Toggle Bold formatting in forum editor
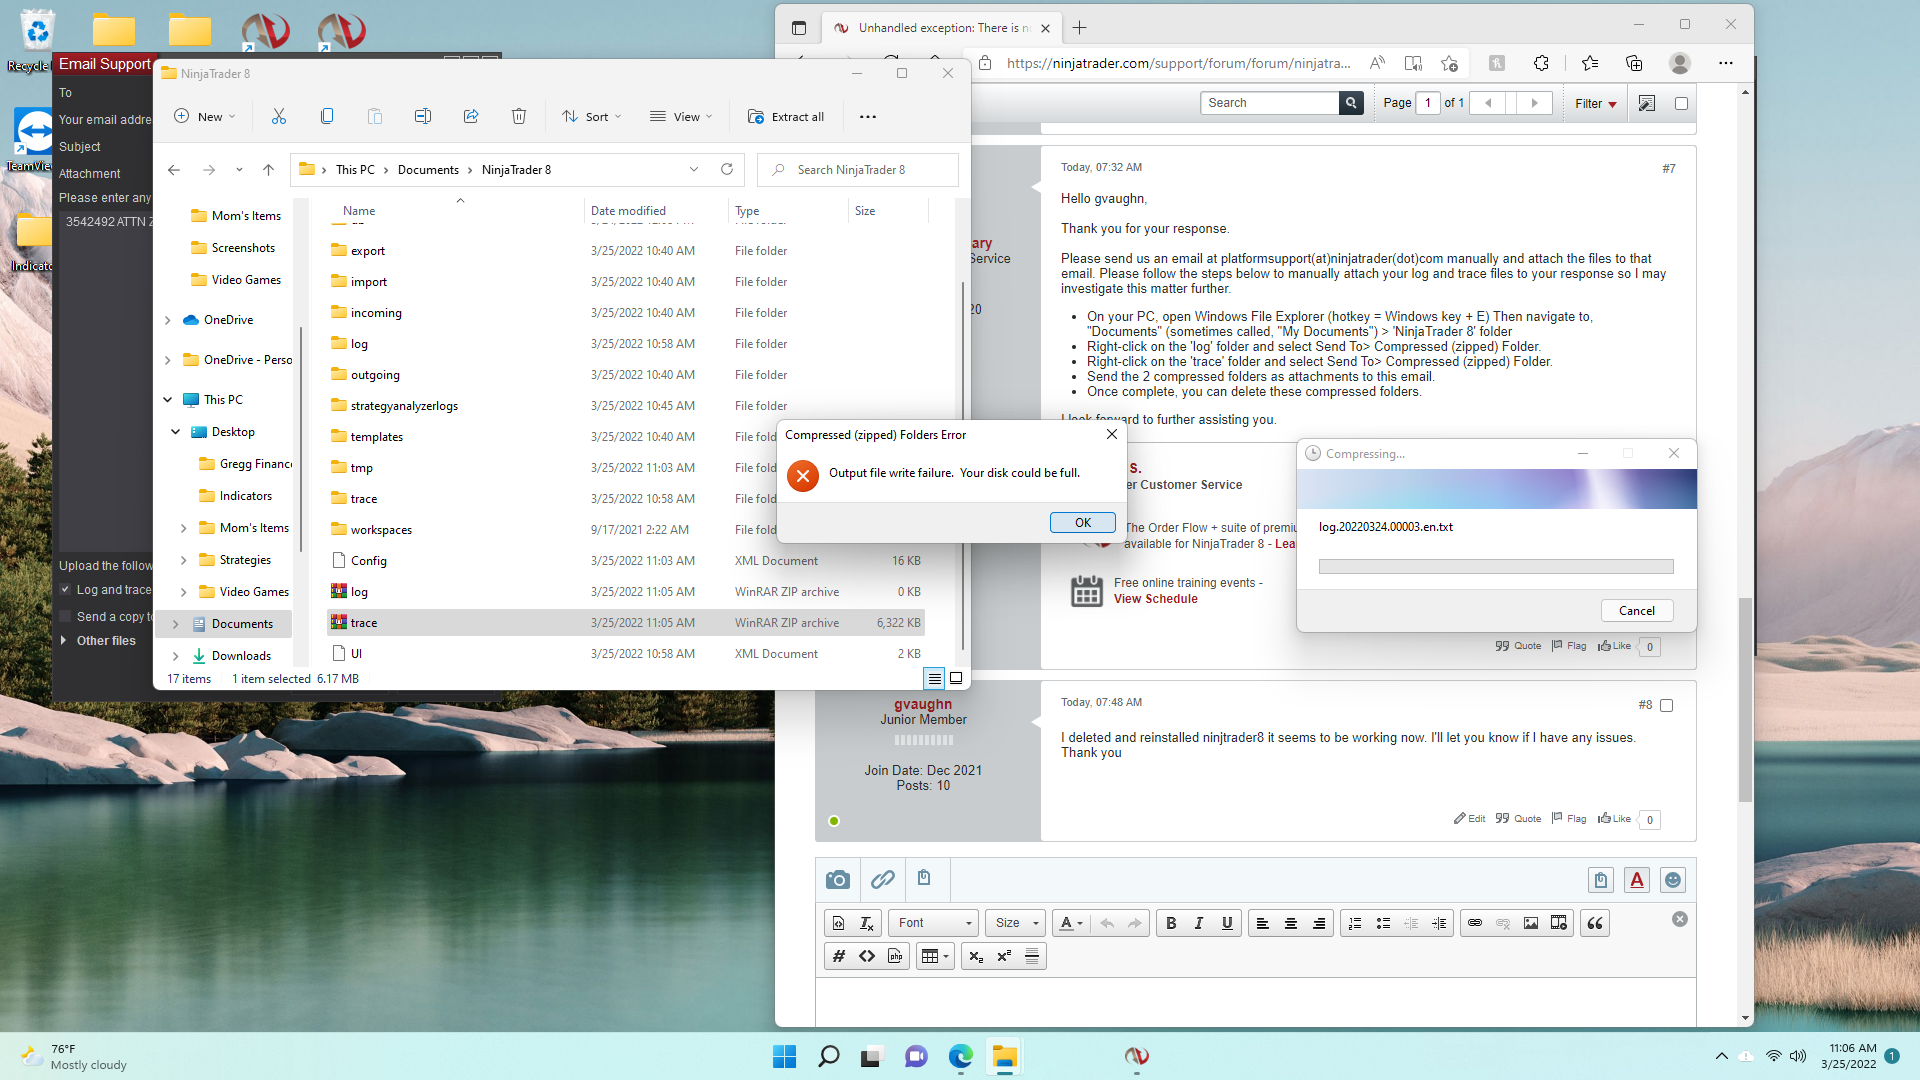Image resolution: width=1920 pixels, height=1080 pixels. point(1171,923)
